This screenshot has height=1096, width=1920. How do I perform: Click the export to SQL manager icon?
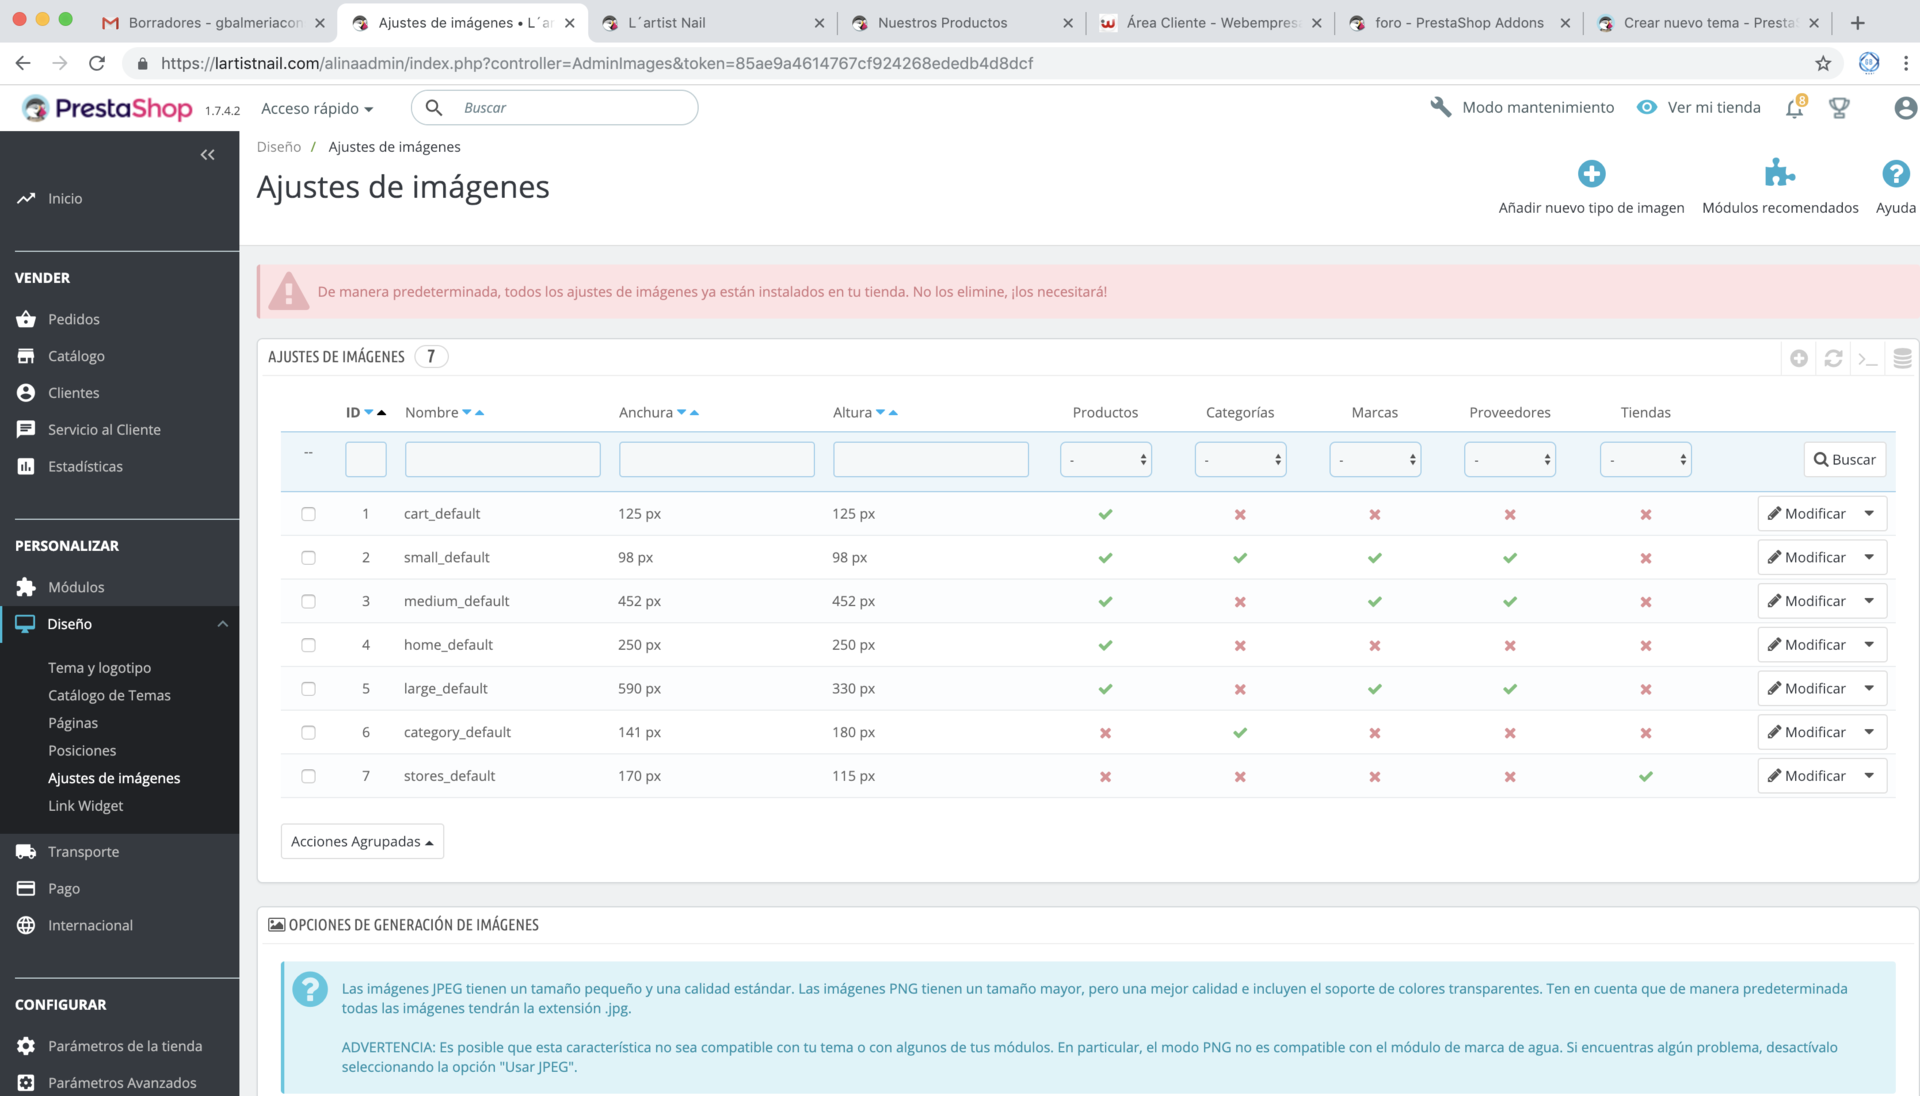[x=1901, y=358]
